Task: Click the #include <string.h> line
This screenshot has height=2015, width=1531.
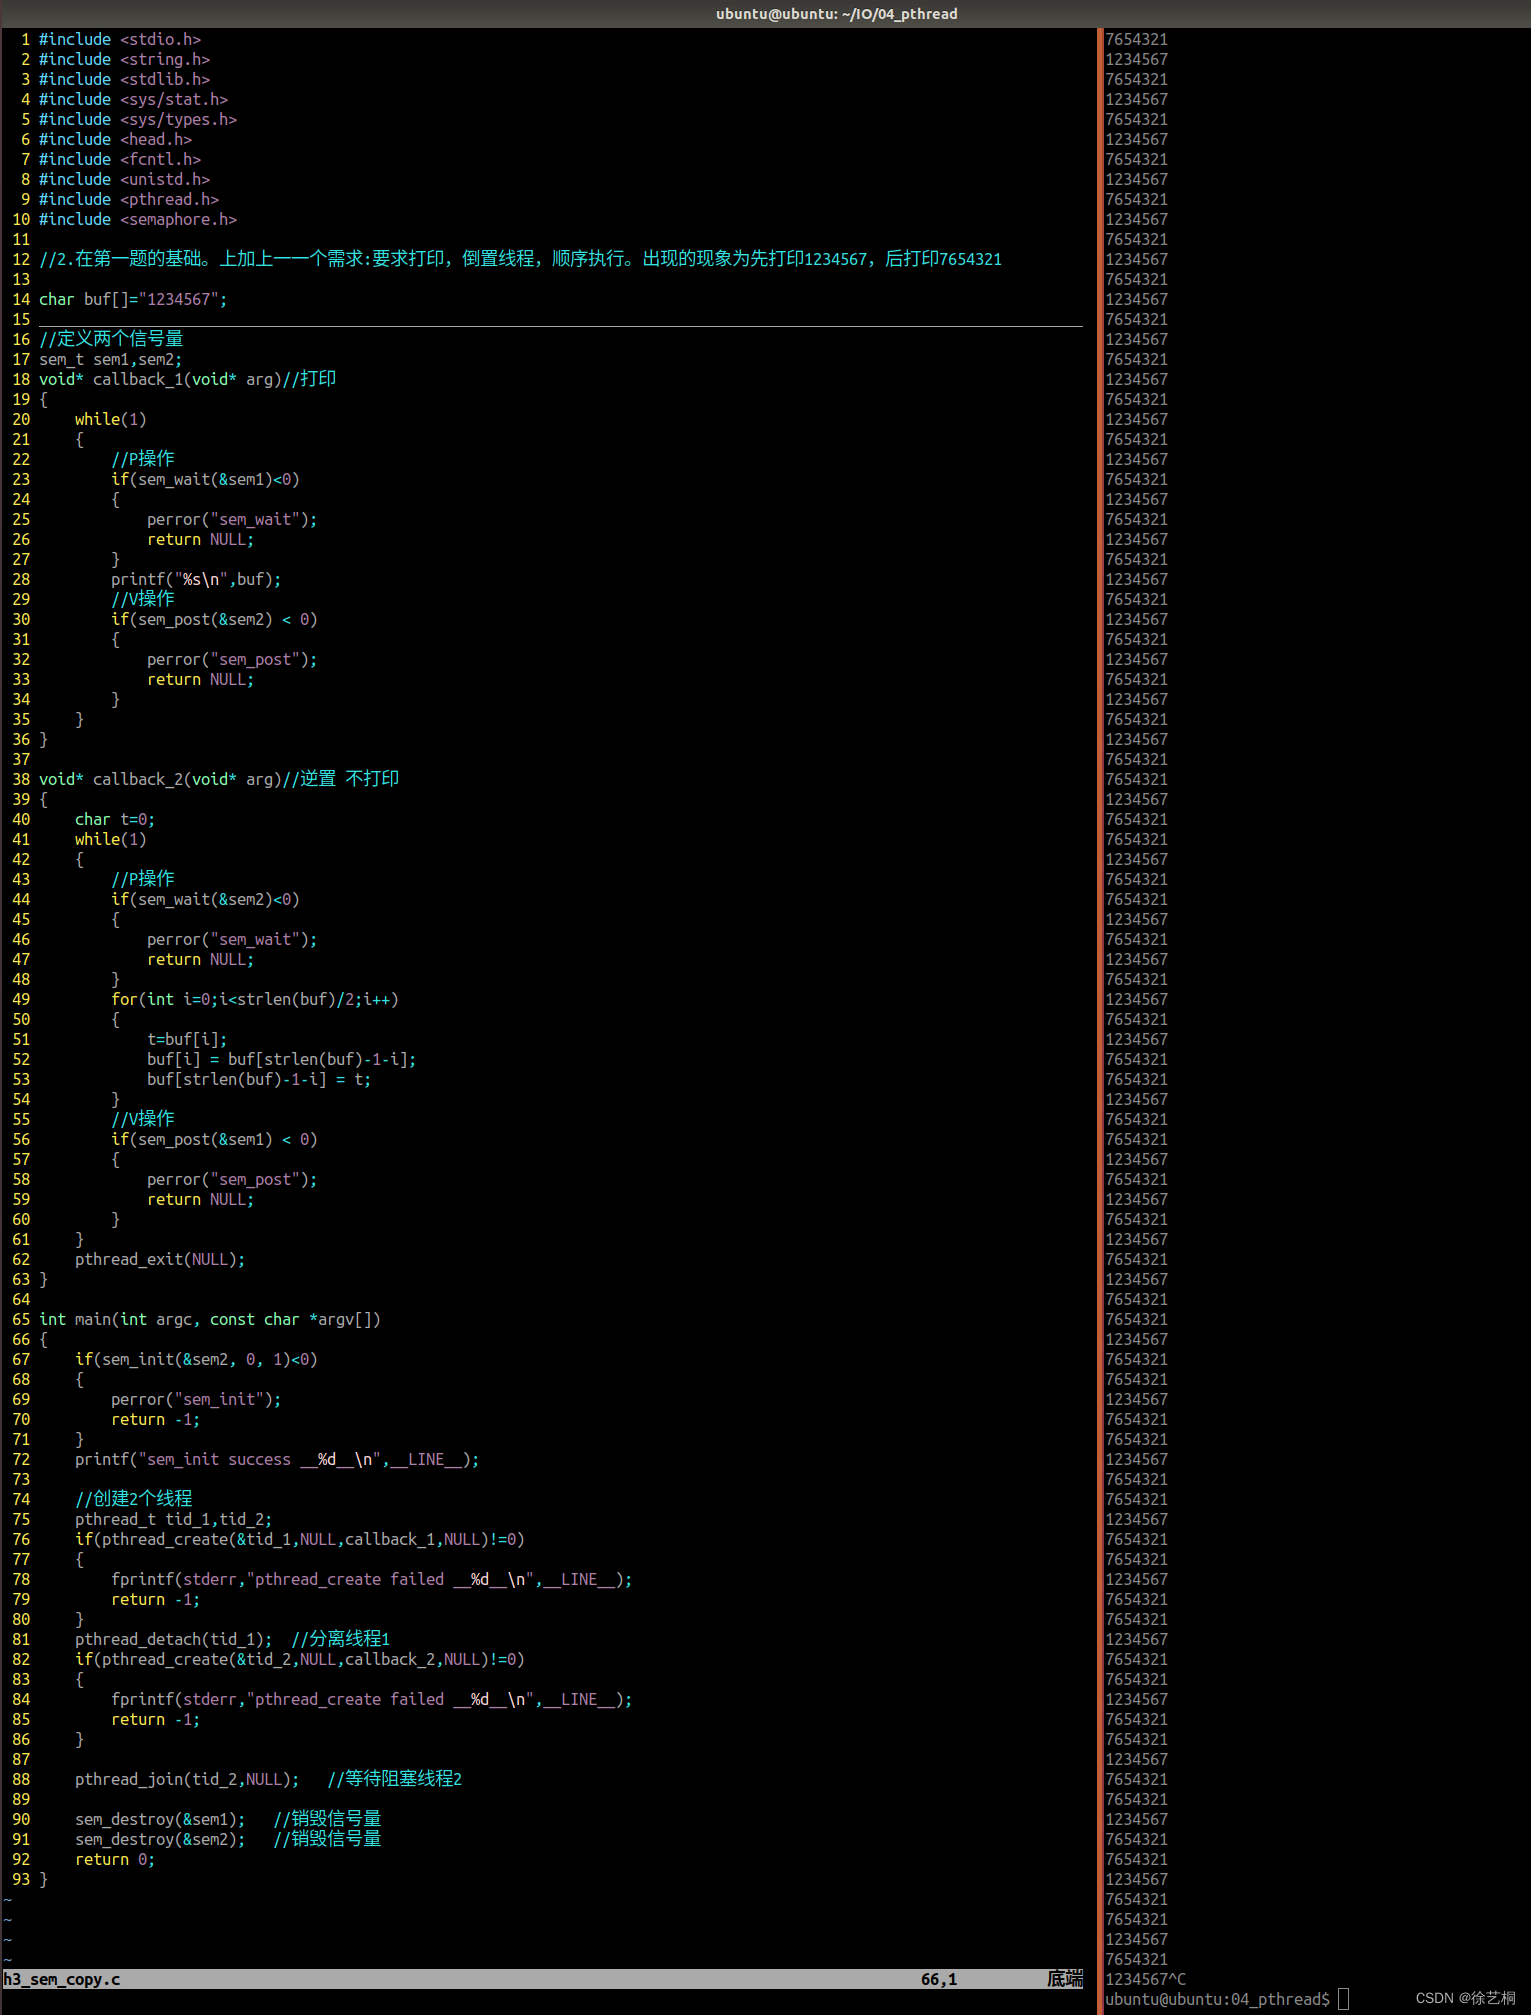Action: click(124, 59)
